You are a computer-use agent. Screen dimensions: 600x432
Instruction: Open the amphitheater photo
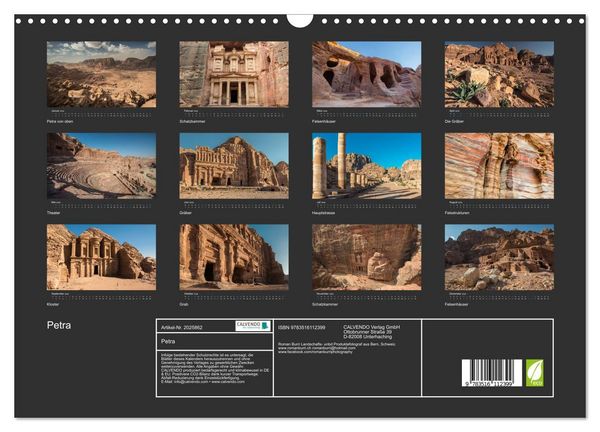[101, 166]
